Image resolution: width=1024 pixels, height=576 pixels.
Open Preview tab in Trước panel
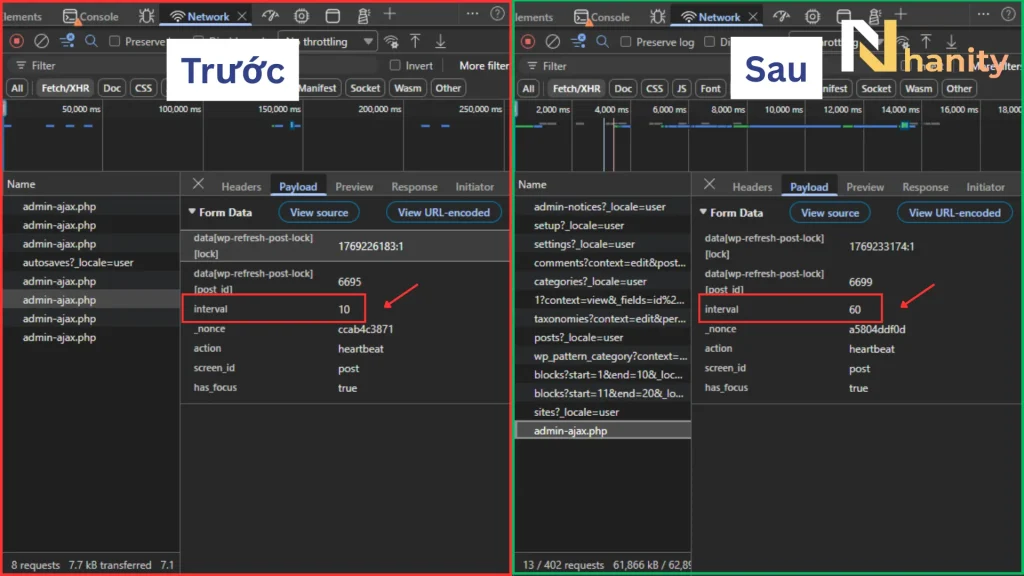click(x=354, y=187)
